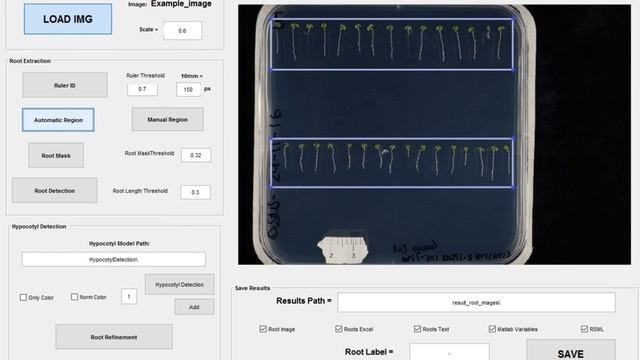
Task: Enable the Only Color checkbox
Action: (23, 297)
